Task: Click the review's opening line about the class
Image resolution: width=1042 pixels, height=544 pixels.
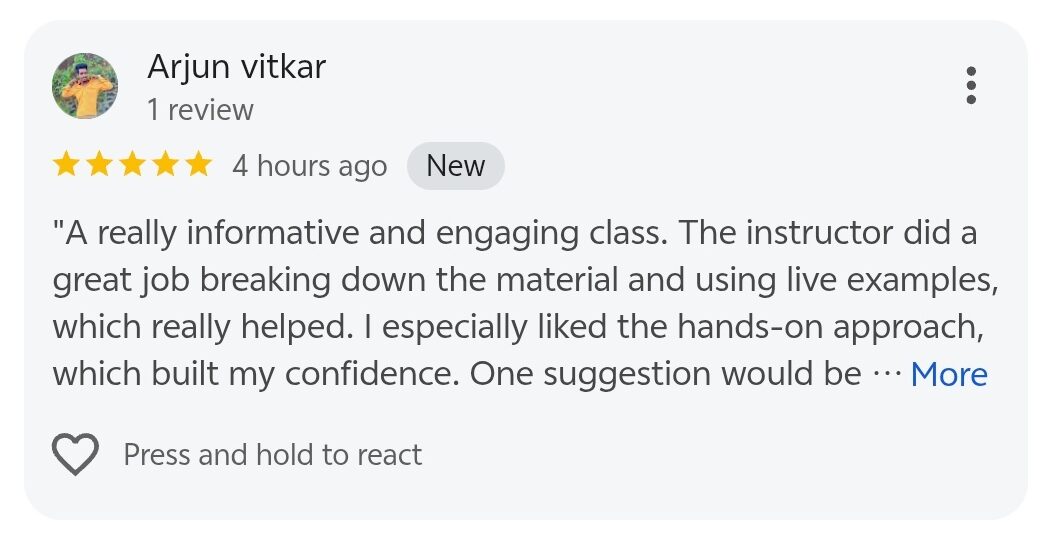Action: 514,234
